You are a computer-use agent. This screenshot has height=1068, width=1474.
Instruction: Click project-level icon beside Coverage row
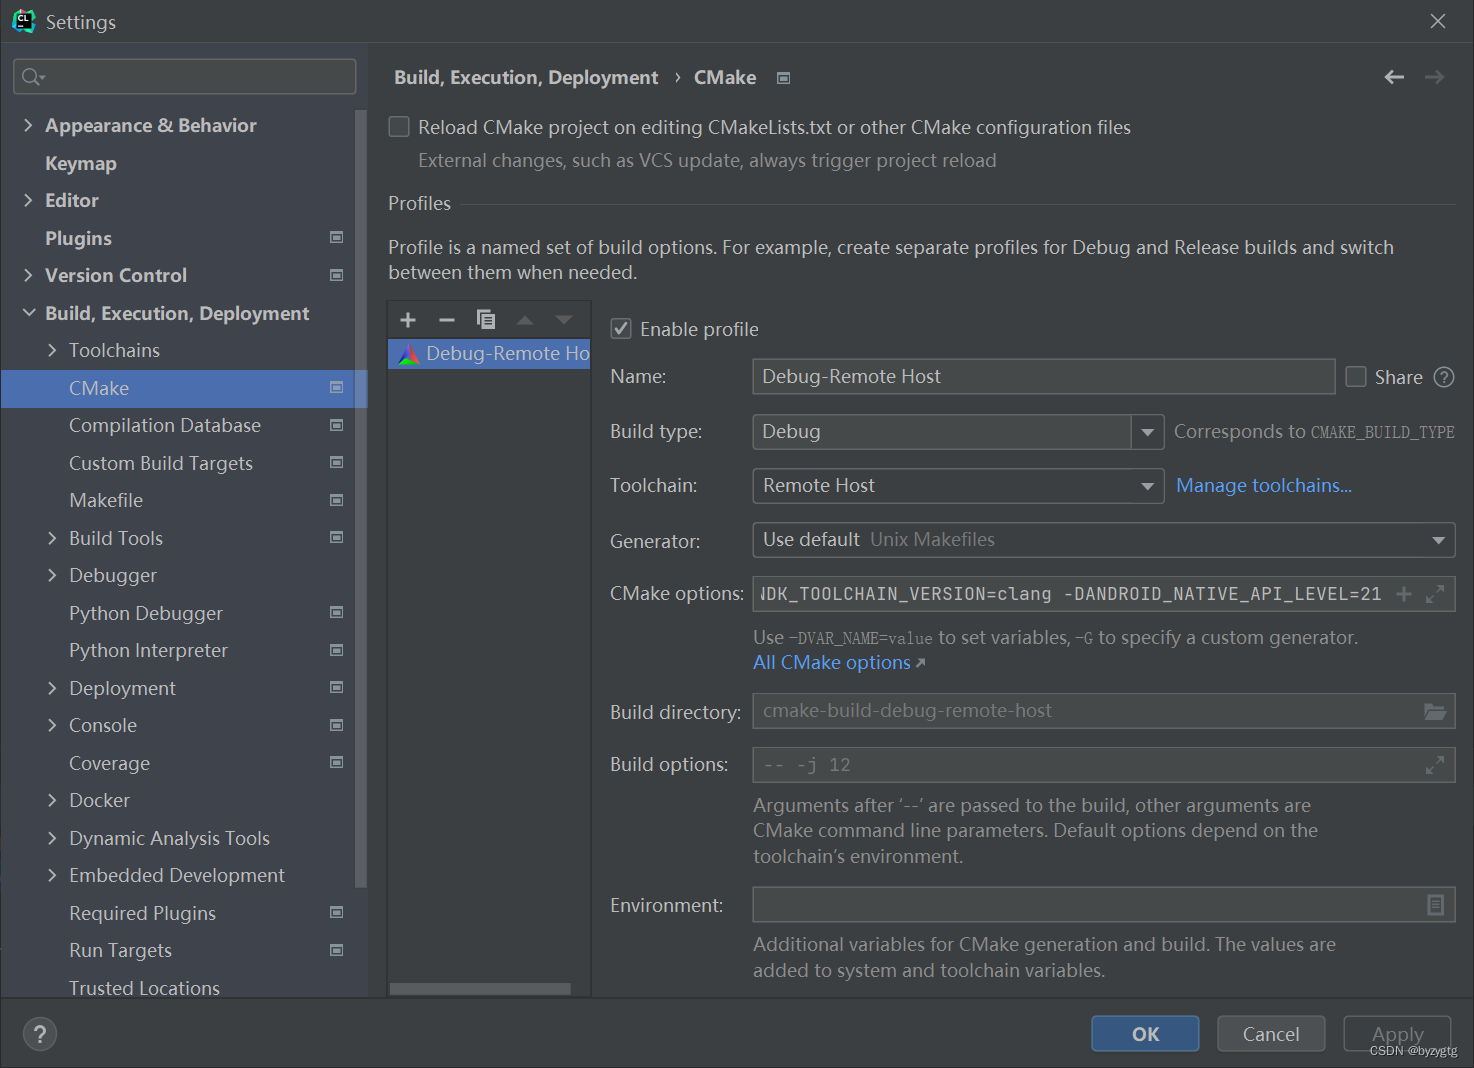[337, 763]
